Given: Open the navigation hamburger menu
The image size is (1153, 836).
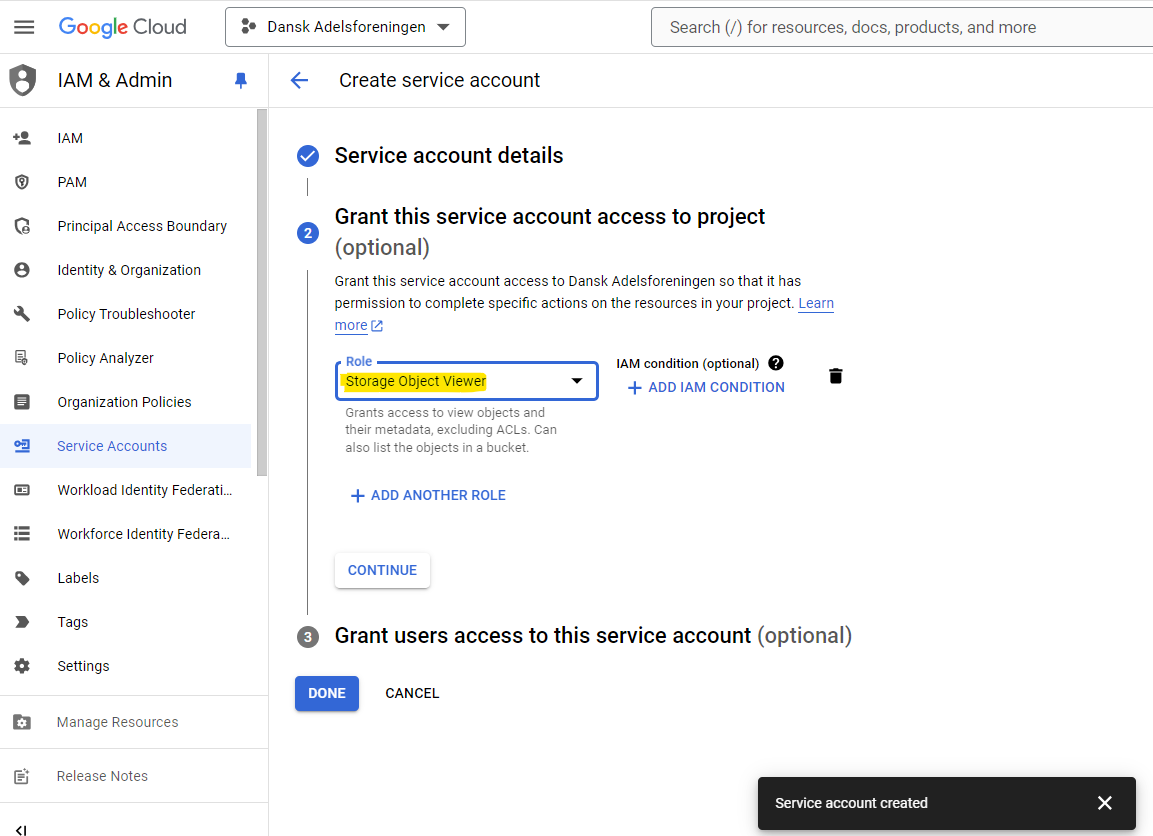Looking at the screenshot, I should point(25,27).
